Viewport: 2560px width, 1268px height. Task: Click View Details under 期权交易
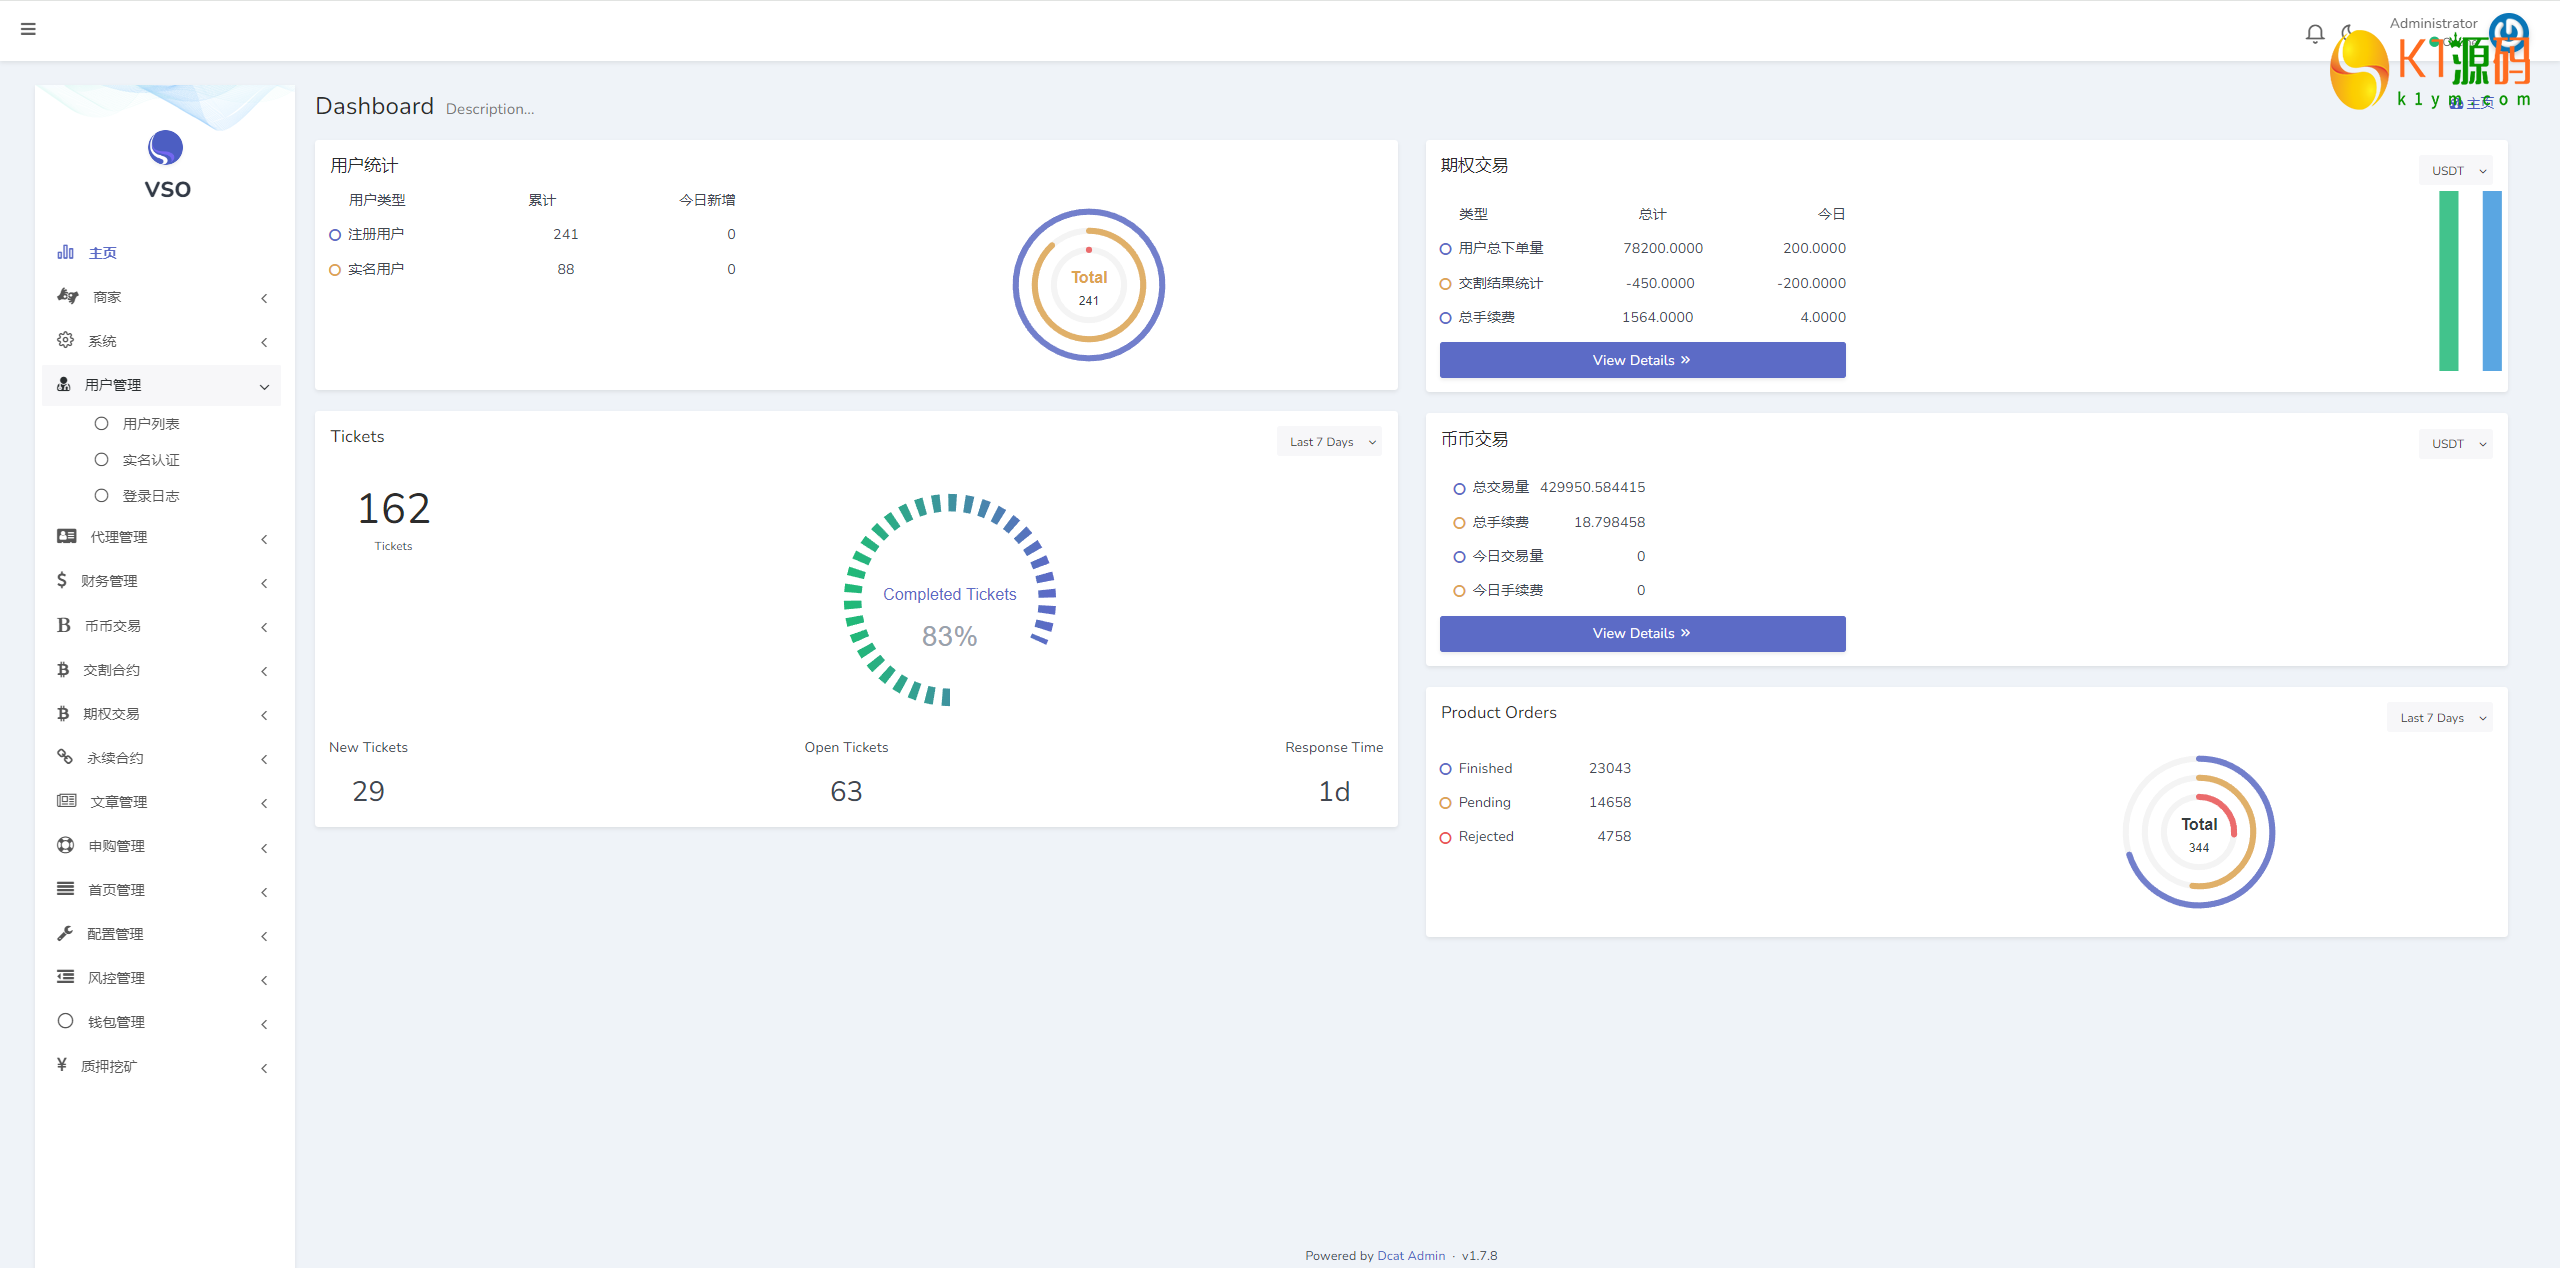1642,360
